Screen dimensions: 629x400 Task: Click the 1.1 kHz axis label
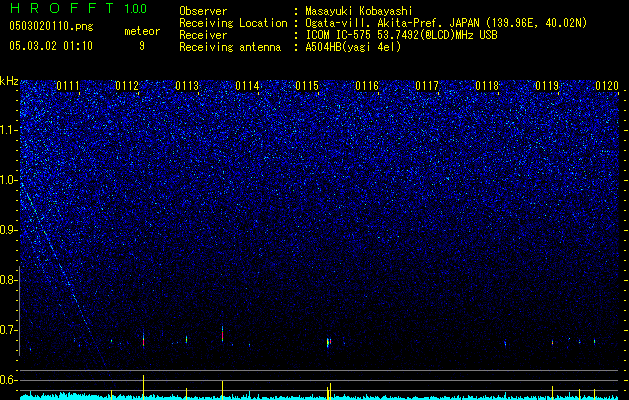coord(8,130)
